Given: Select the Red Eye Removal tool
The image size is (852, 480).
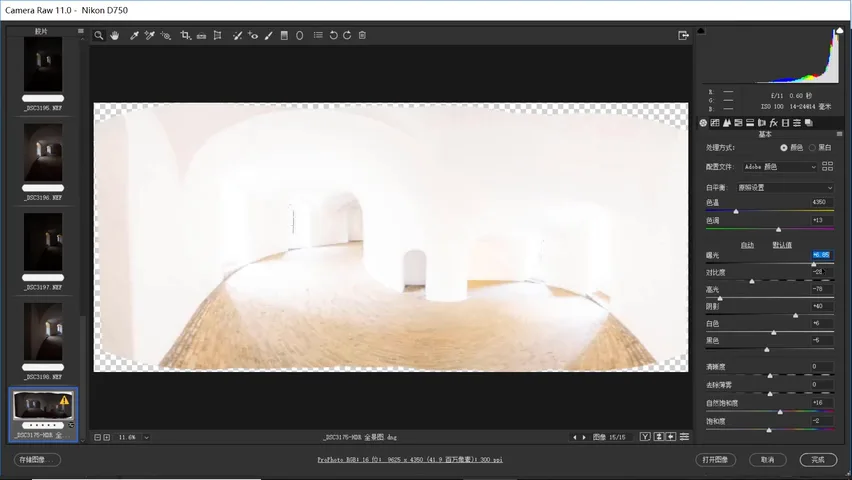Looking at the screenshot, I should 253,35.
